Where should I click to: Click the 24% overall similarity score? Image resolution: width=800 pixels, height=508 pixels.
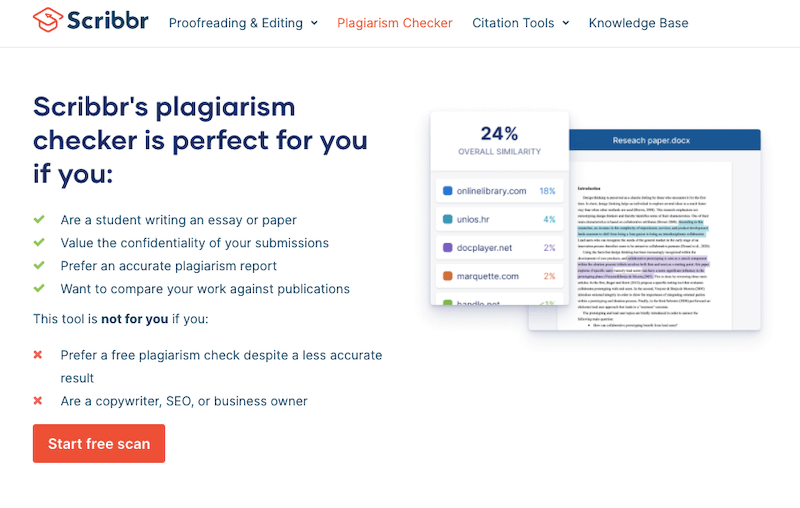pyautogui.click(x=499, y=134)
